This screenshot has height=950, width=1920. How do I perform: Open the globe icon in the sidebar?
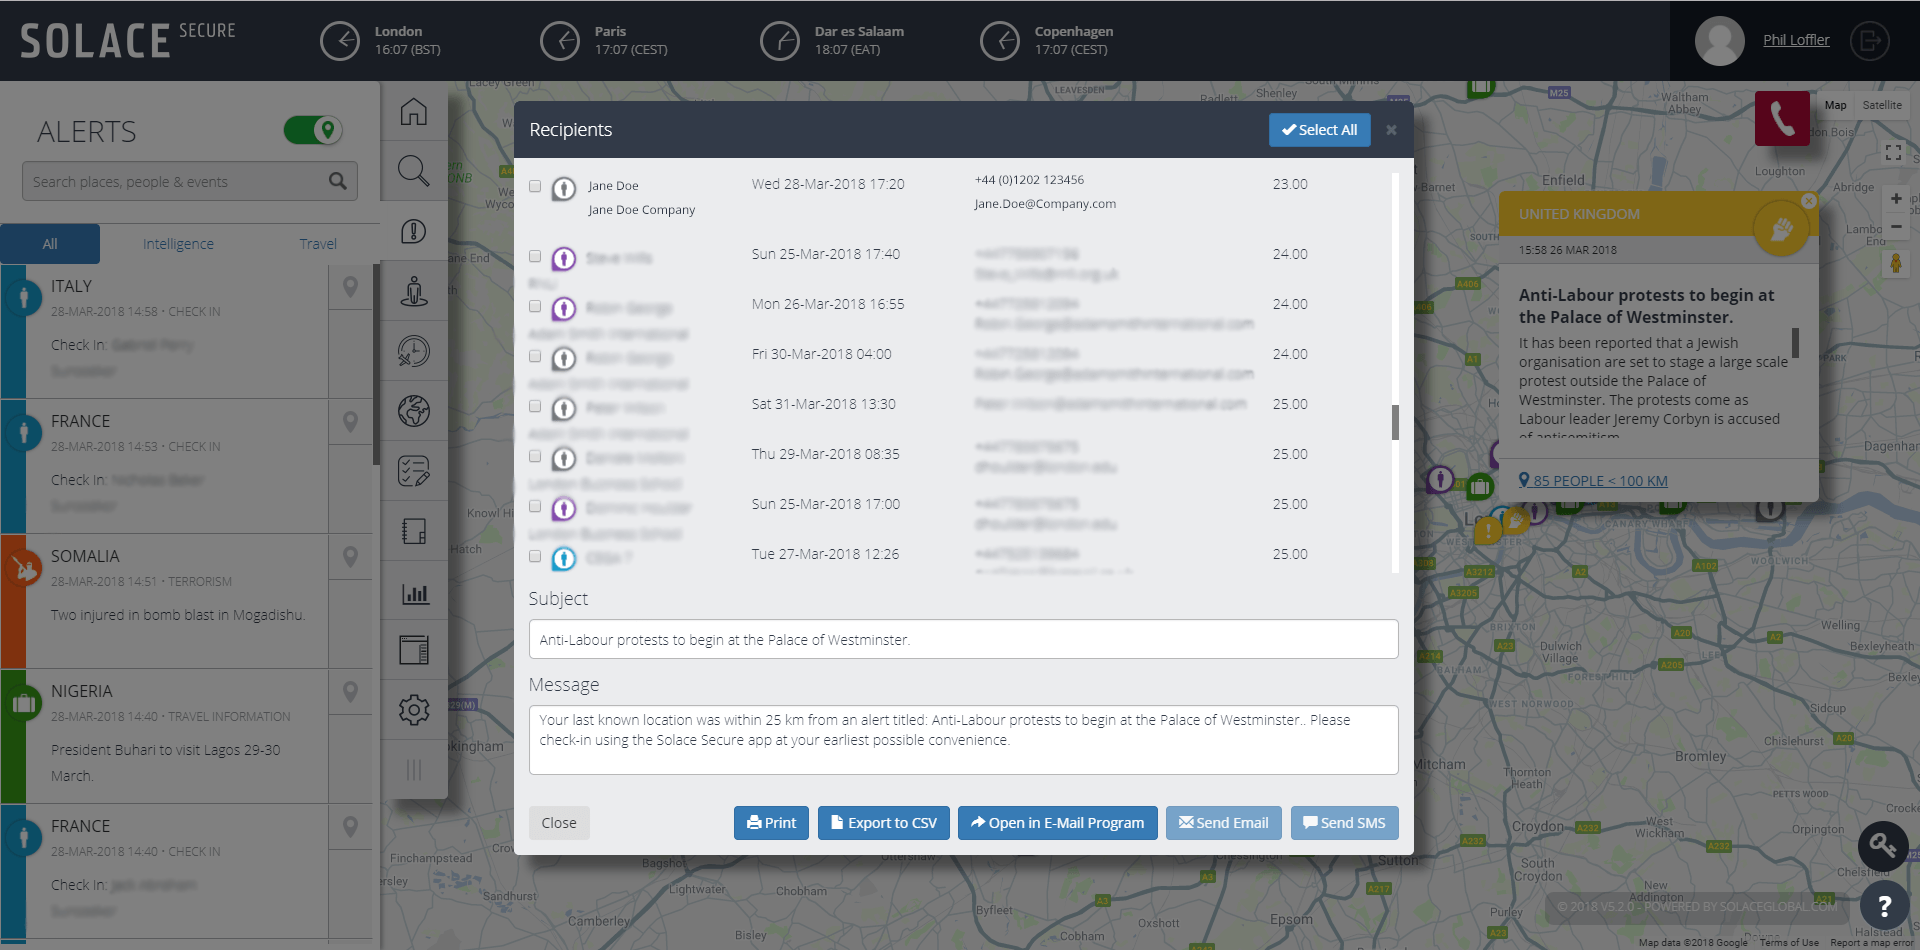click(x=414, y=411)
